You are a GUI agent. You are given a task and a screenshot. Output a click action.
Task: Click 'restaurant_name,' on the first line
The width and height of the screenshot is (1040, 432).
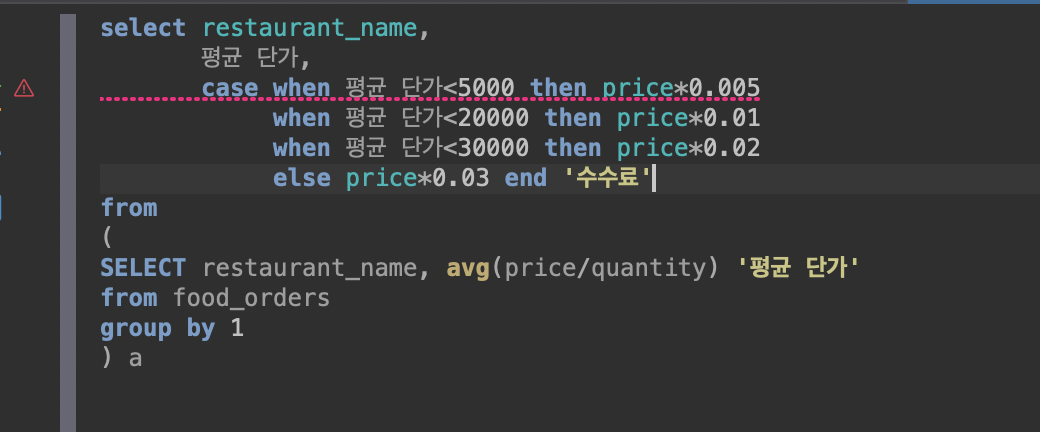coord(317,29)
